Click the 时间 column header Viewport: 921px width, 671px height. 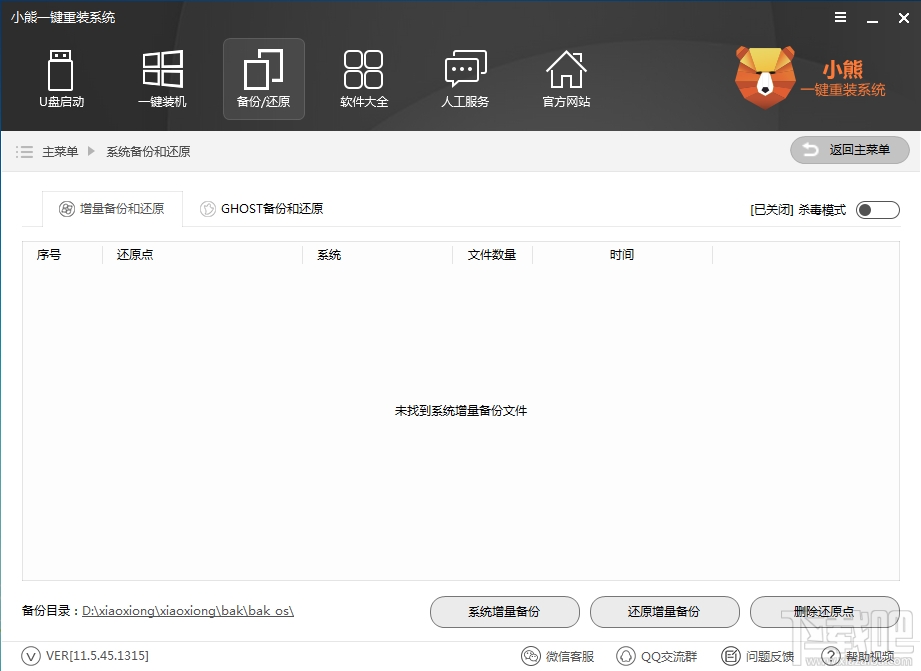click(622, 254)
